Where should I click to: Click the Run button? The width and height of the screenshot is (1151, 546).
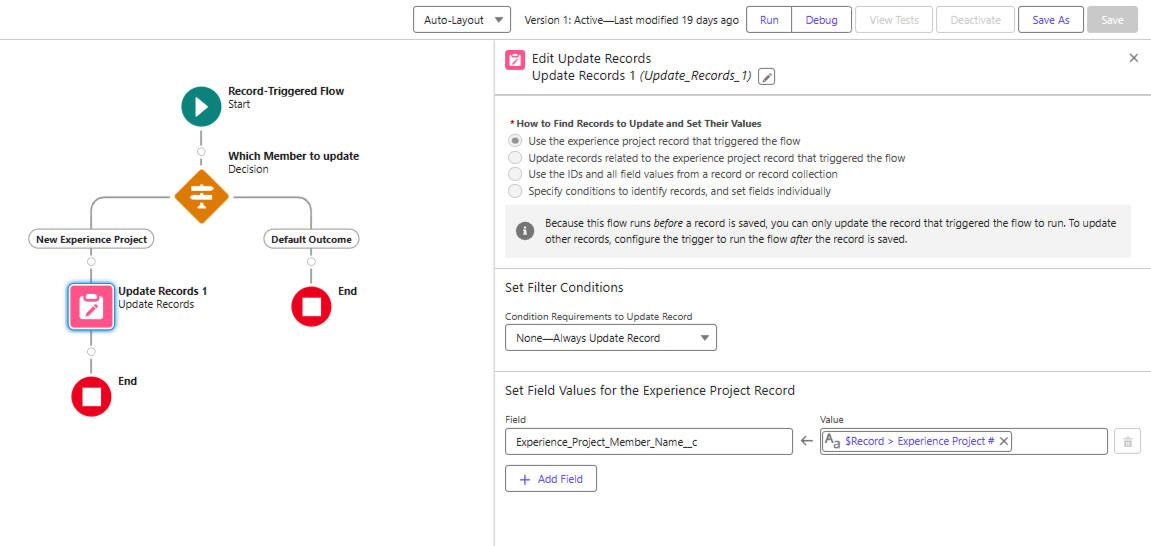click(769, 20)
